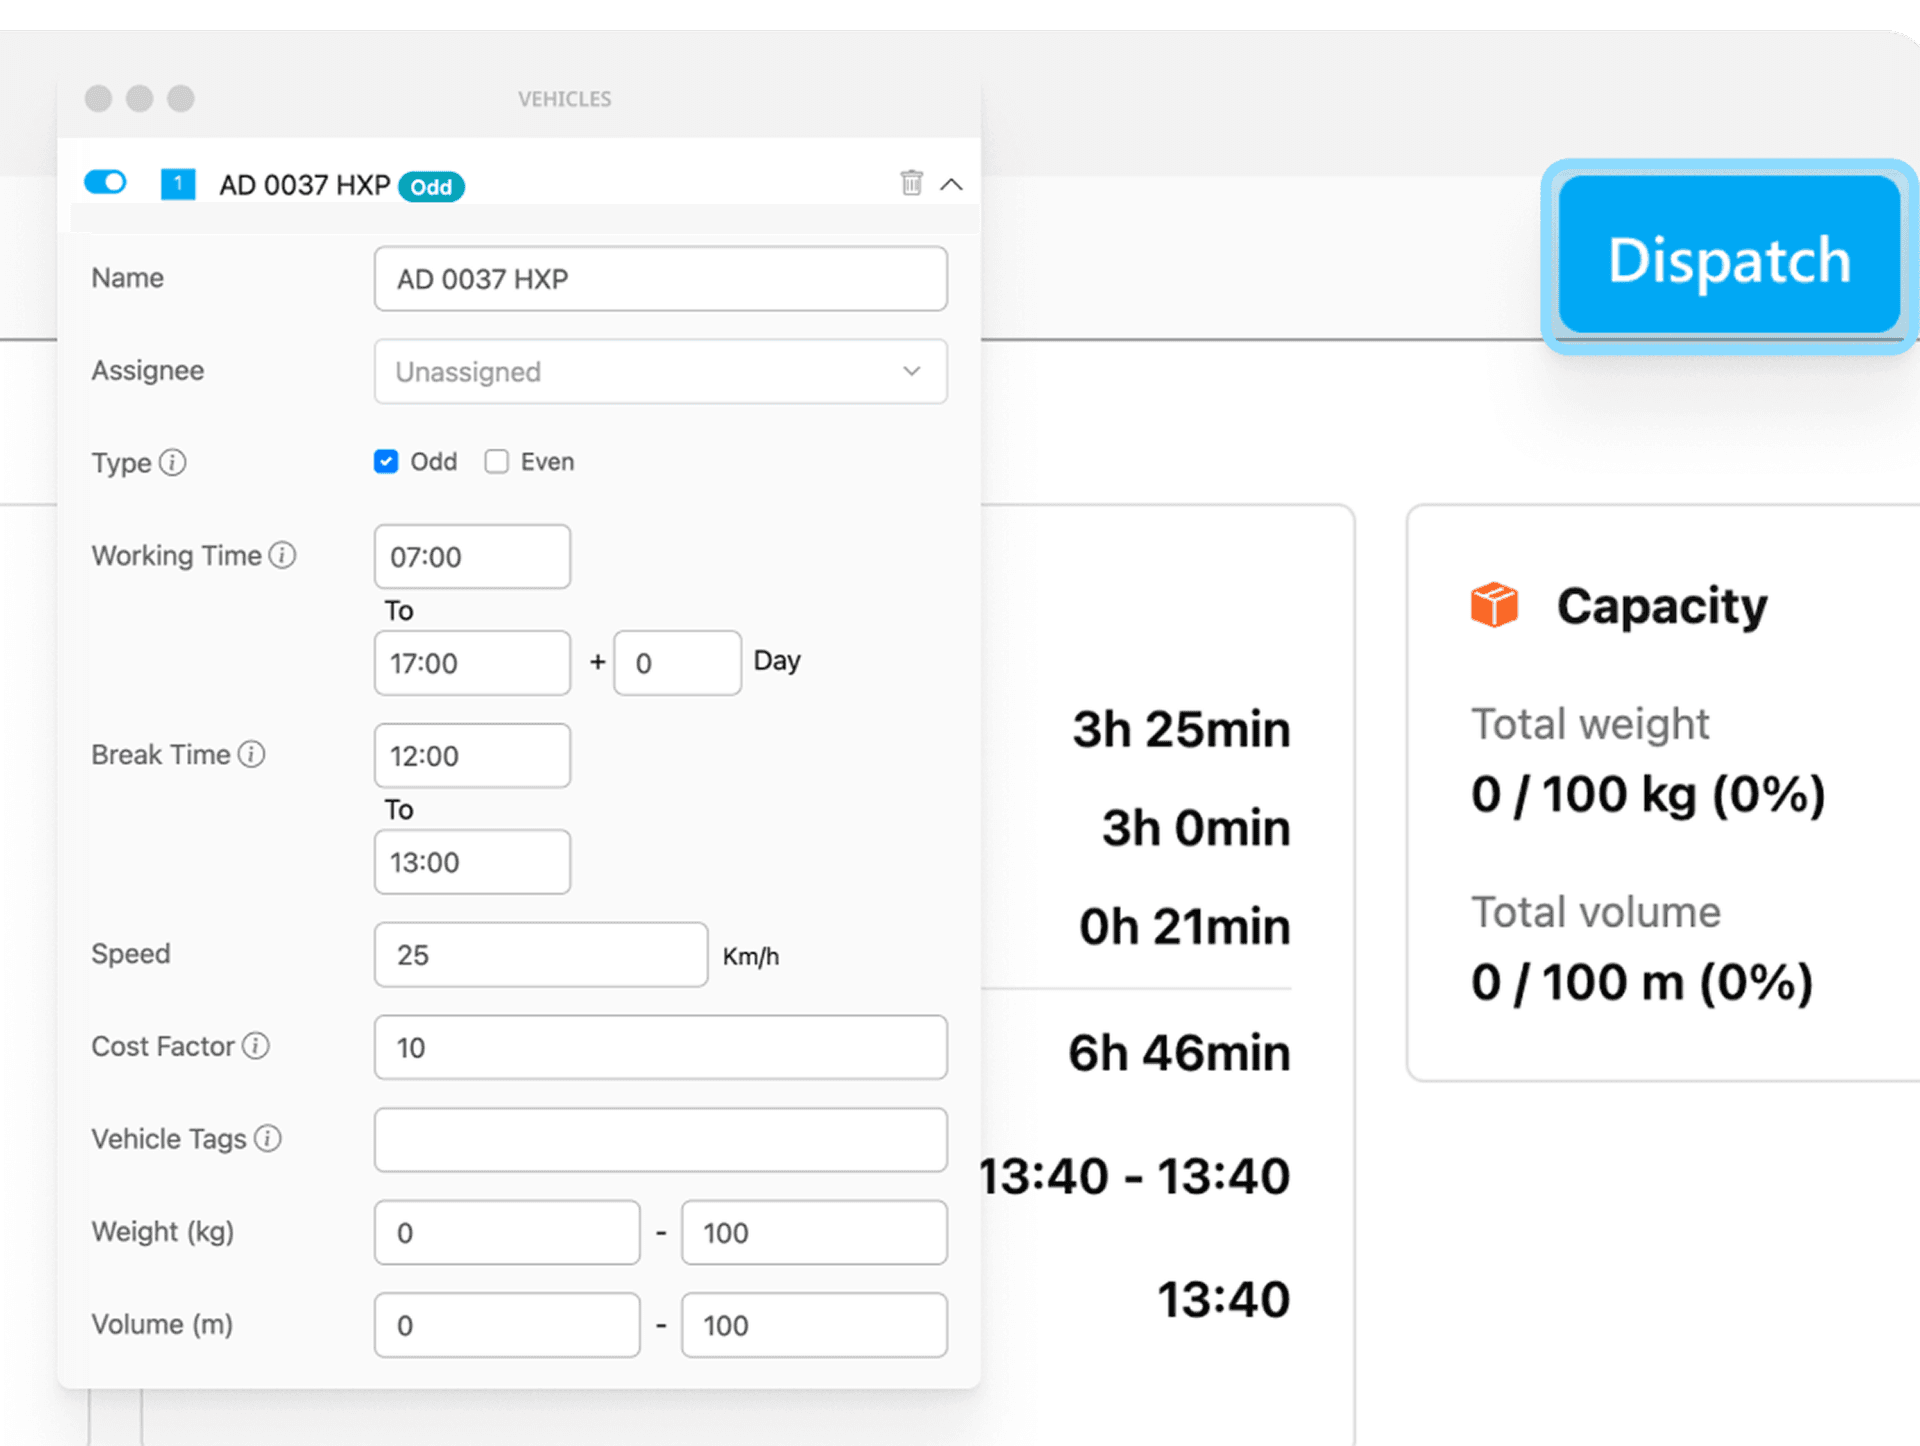Edit the Speed value of 25 Km/h

click(x=540, y=954)
